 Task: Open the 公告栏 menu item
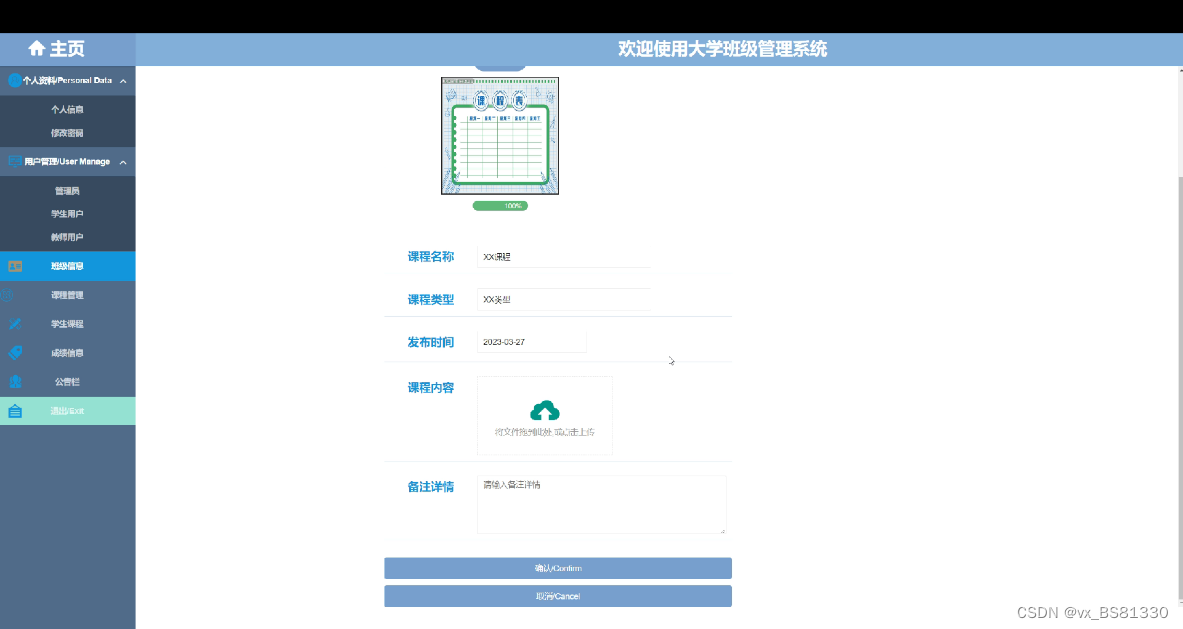click(x=68, y=382)
